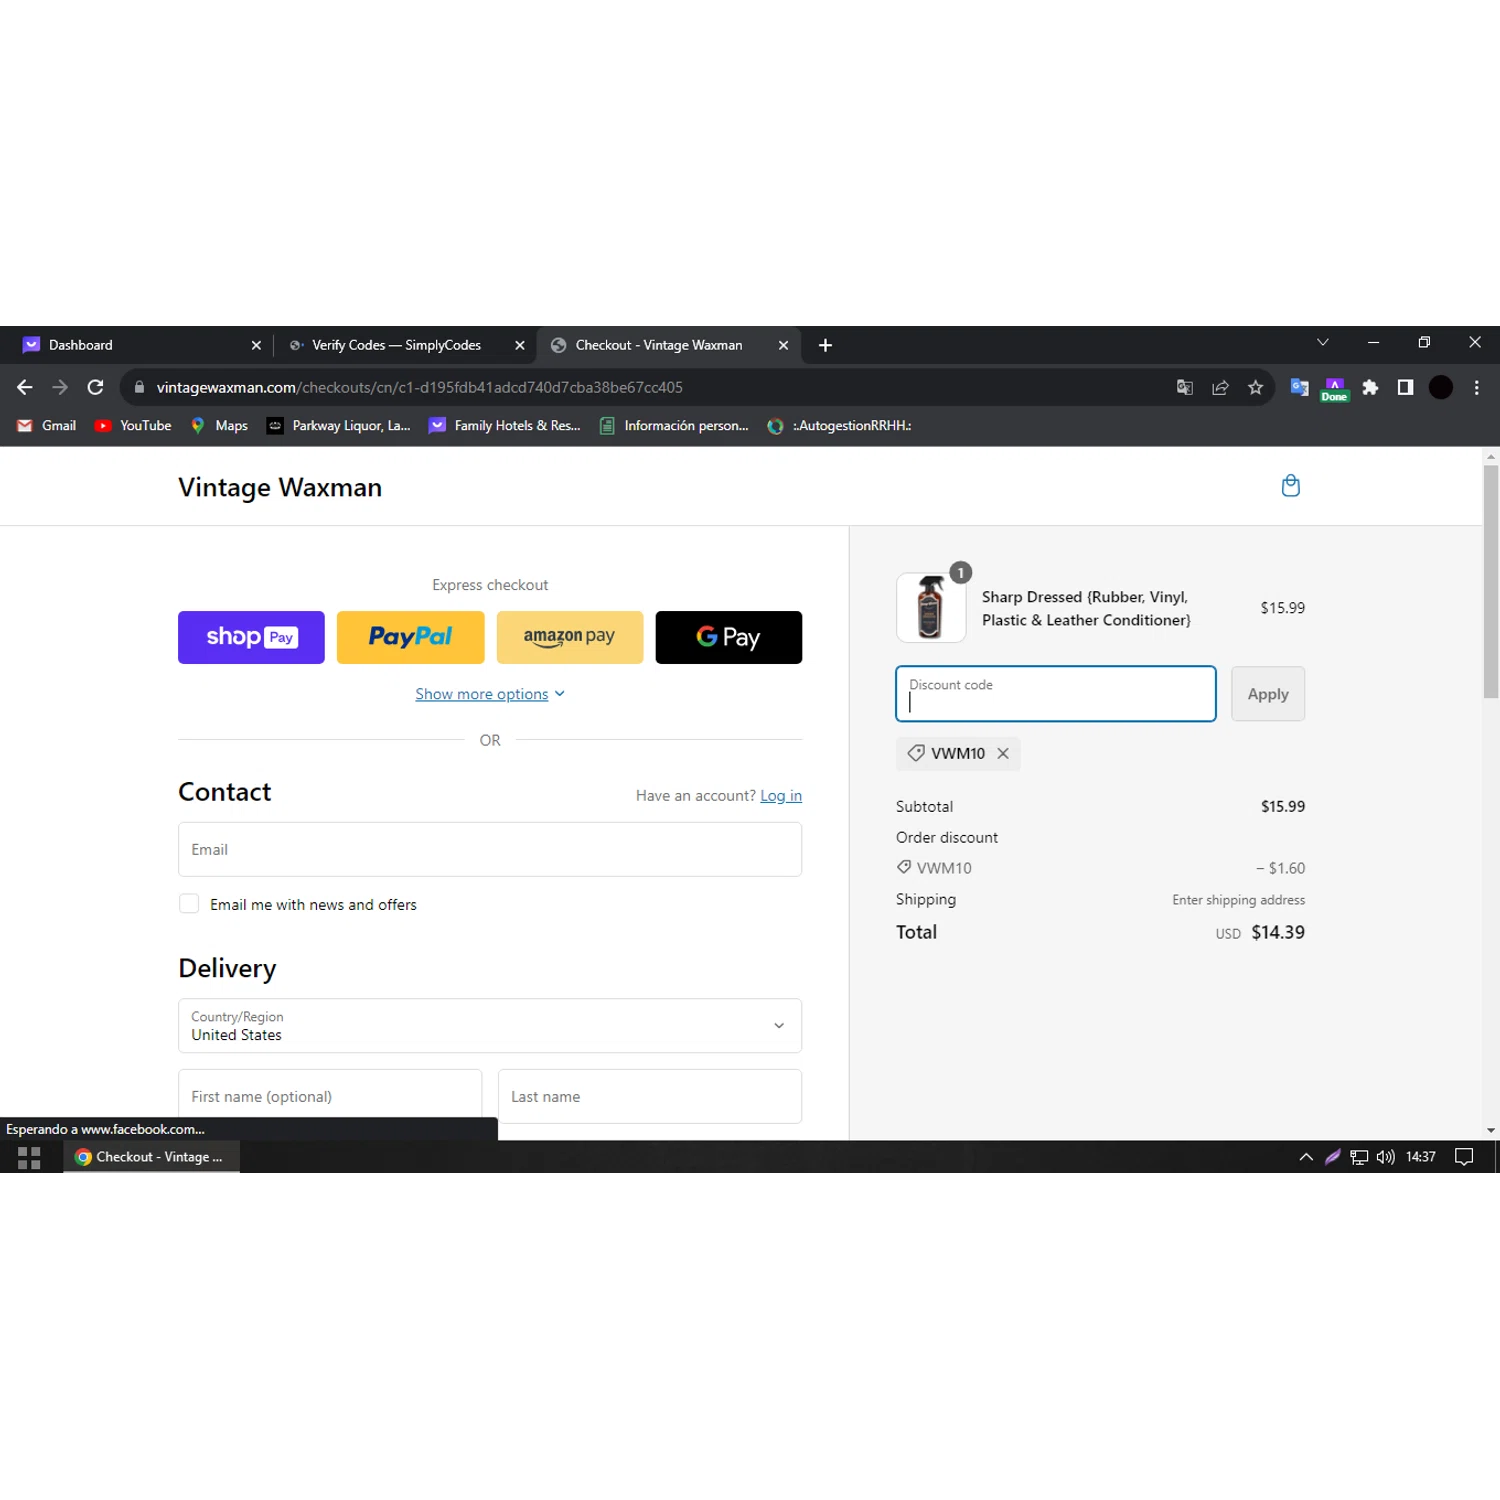1500x1500 pixels.
Task: Open the YouTube bookmark
Action: (x=133, y=425)
